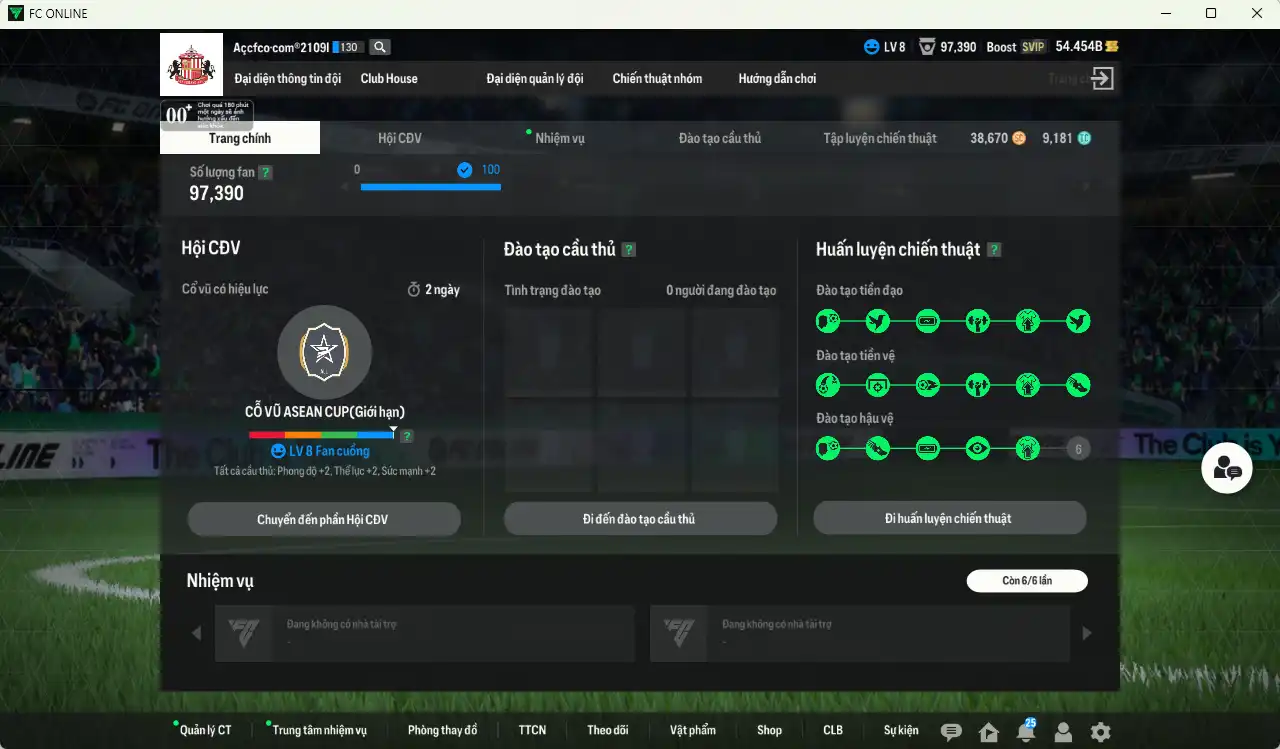This screenshot has width=1280, height=749.
Task: Open the chat bubble icon in the bottom bar
Action: coord(951,732)
